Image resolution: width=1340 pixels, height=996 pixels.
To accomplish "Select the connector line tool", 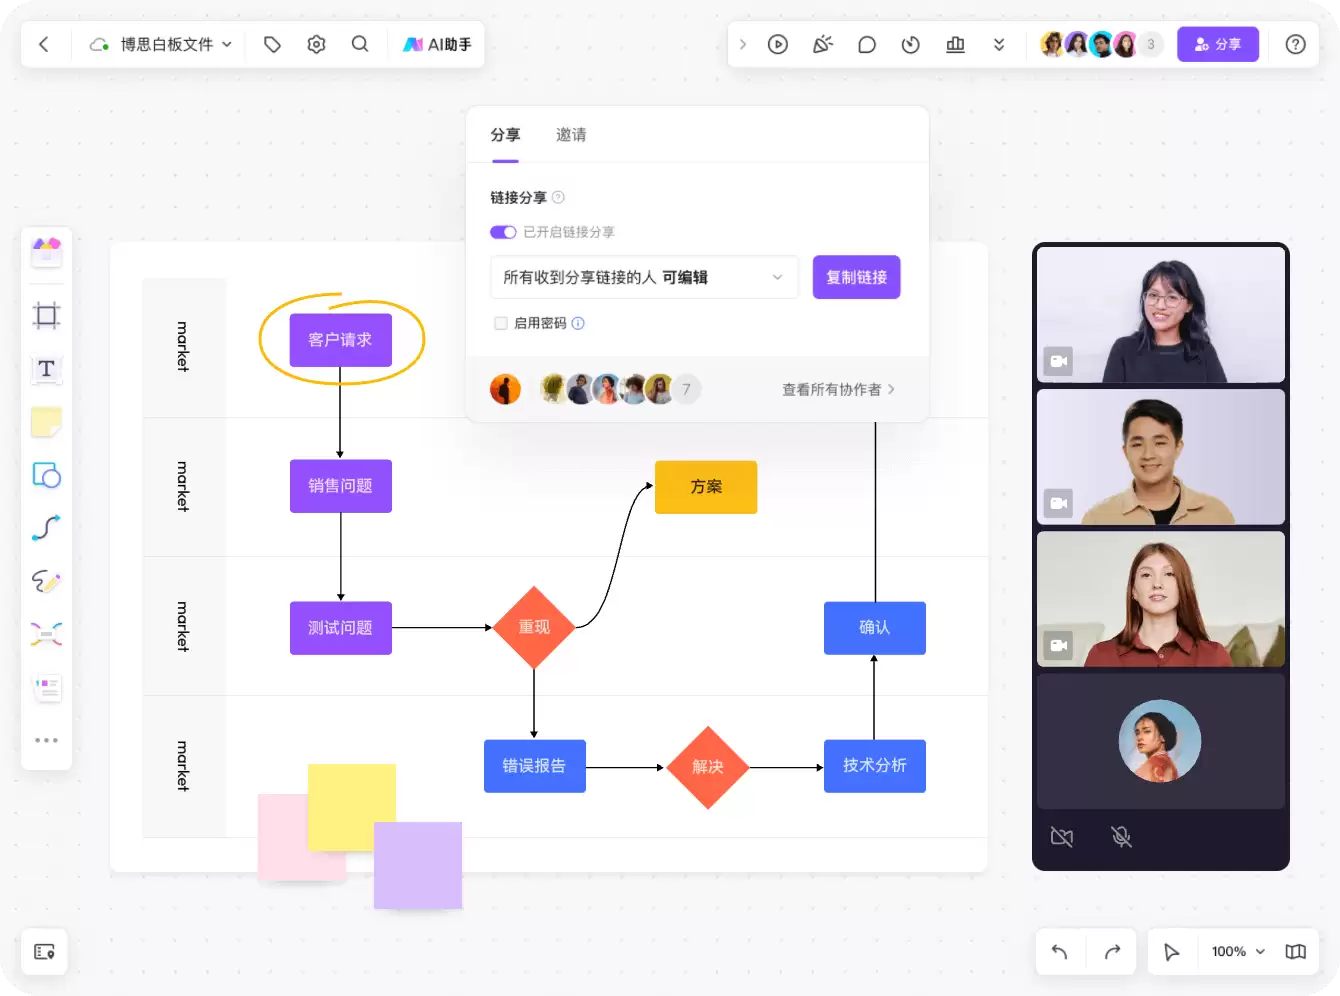I will (x=46, y=527).
